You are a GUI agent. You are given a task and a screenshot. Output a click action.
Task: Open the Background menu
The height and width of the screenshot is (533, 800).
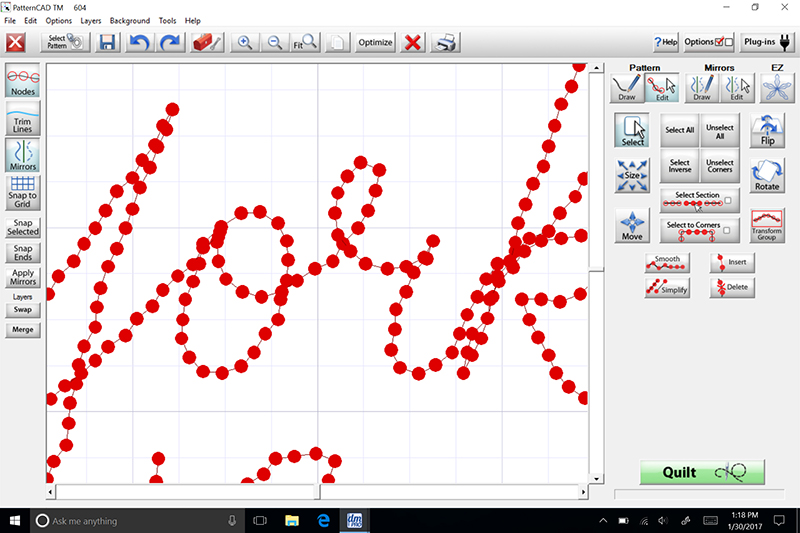(130, 21)
